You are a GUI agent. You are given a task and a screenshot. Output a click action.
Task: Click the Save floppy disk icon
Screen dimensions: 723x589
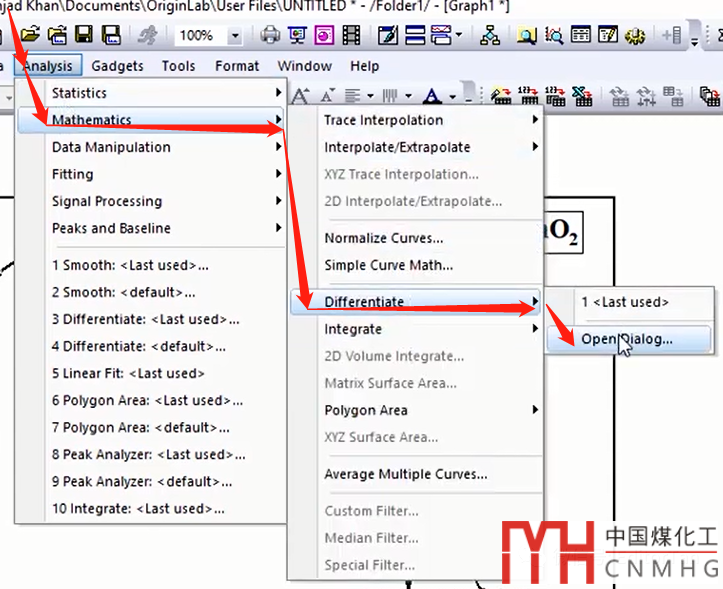click(x=84, y=35)
